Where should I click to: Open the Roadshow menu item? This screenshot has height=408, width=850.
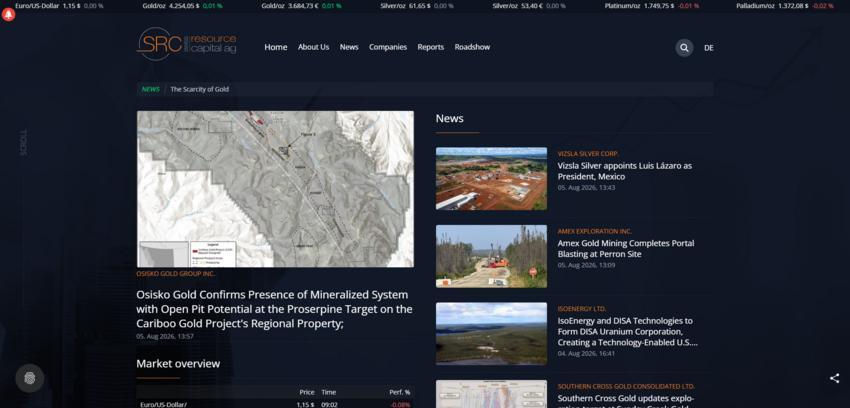(472, 47)
